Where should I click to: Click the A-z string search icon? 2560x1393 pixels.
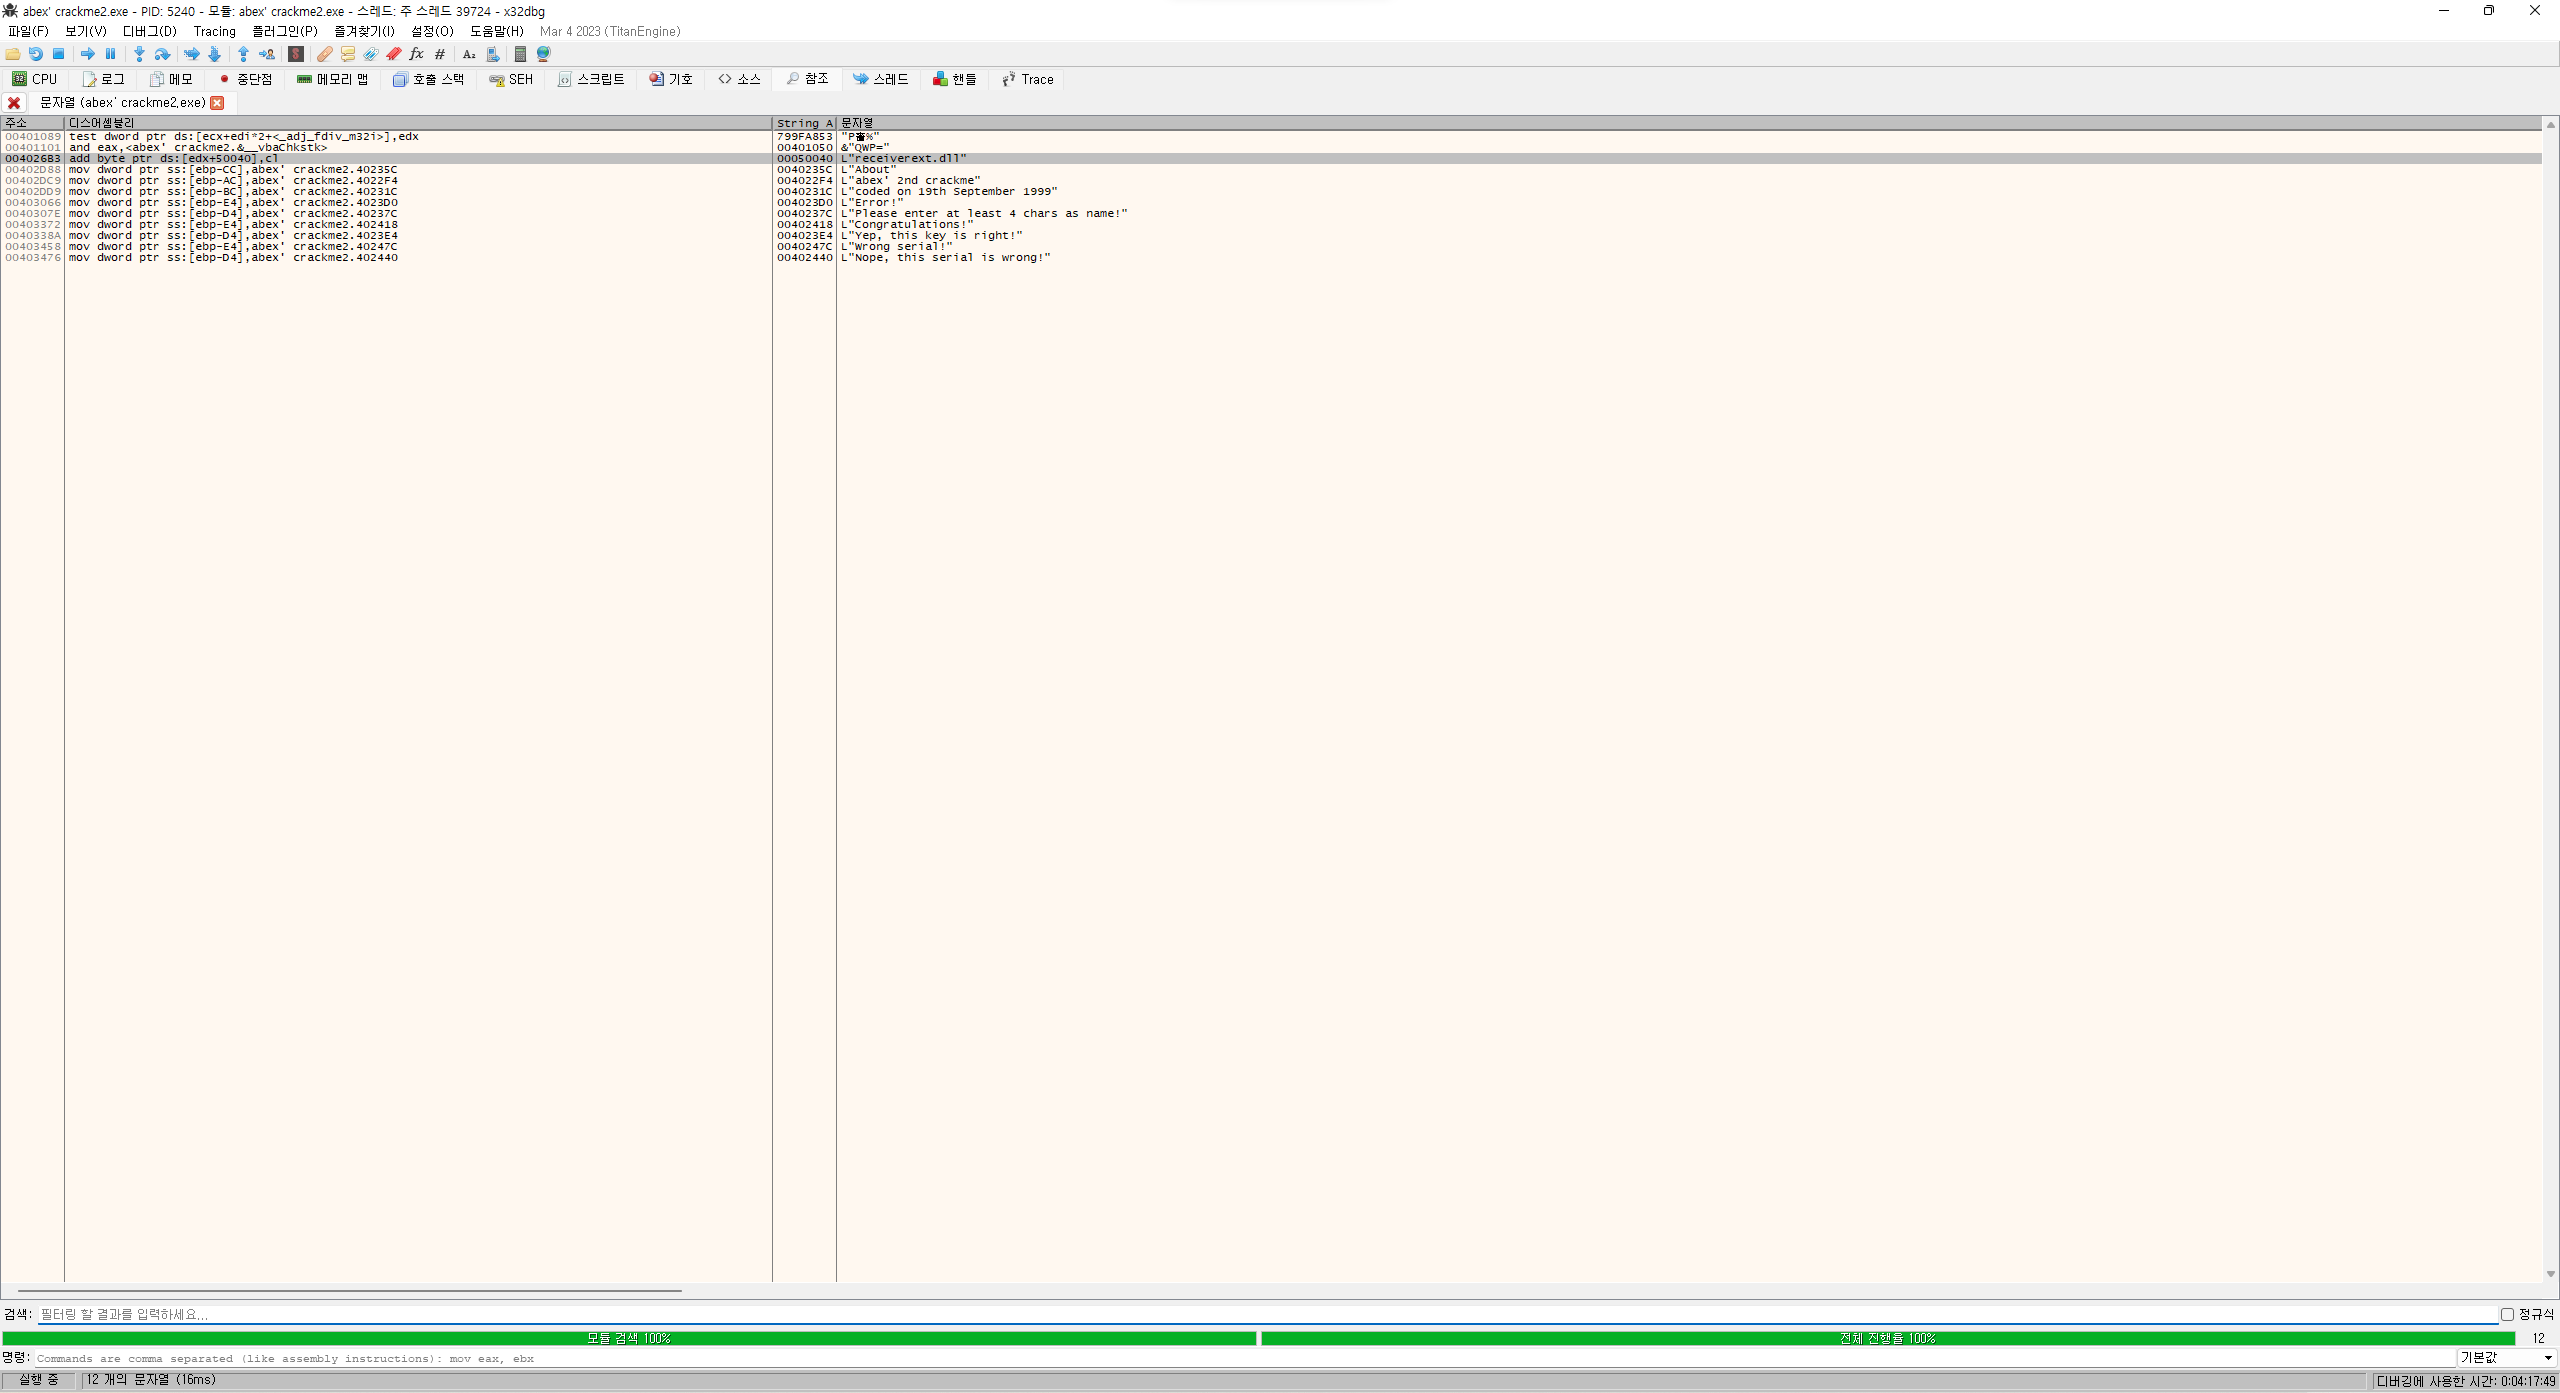coord(469,54)
